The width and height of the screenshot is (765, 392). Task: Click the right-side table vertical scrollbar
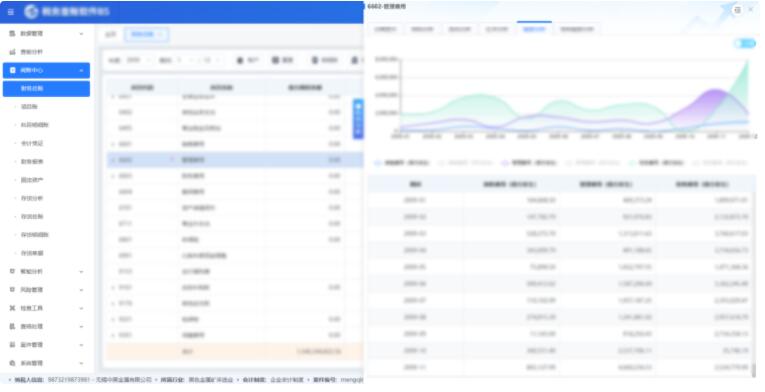click(756, 283)
